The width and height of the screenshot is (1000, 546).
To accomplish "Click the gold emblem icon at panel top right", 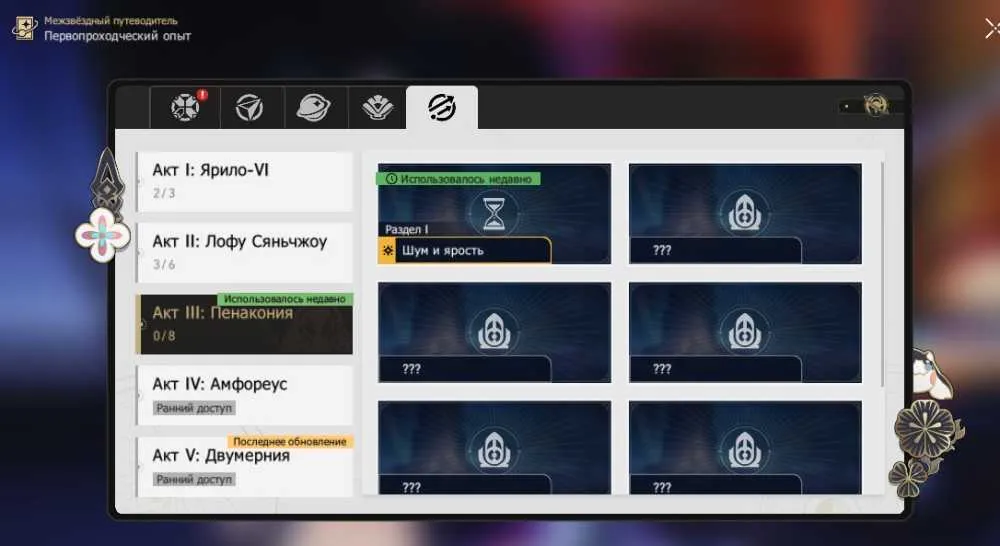I will click(x=876, y=105).
